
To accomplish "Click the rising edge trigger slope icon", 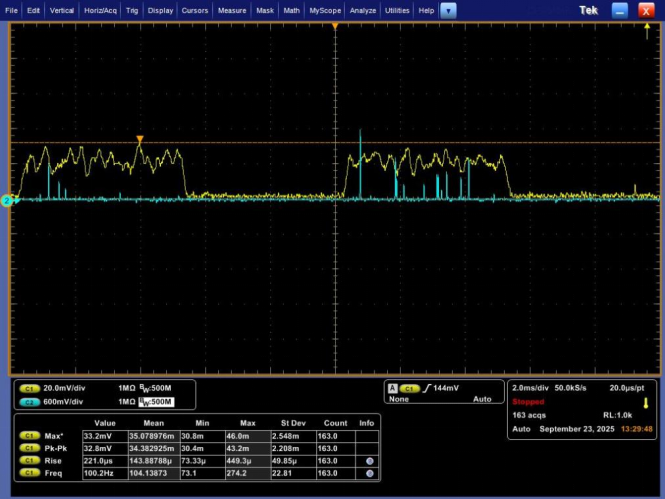I will point(427,388).
